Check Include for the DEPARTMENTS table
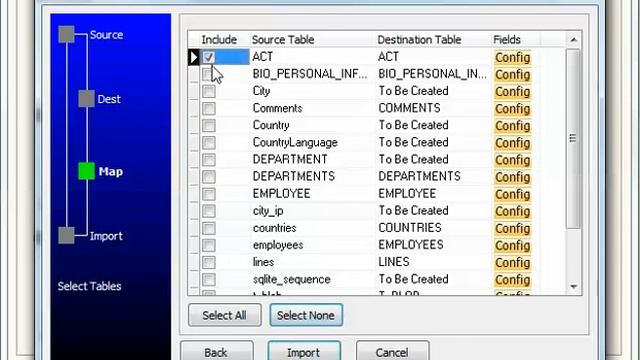The height and width of the screenshot is (360, 640). pyautogui.click(x=209, y=177)
